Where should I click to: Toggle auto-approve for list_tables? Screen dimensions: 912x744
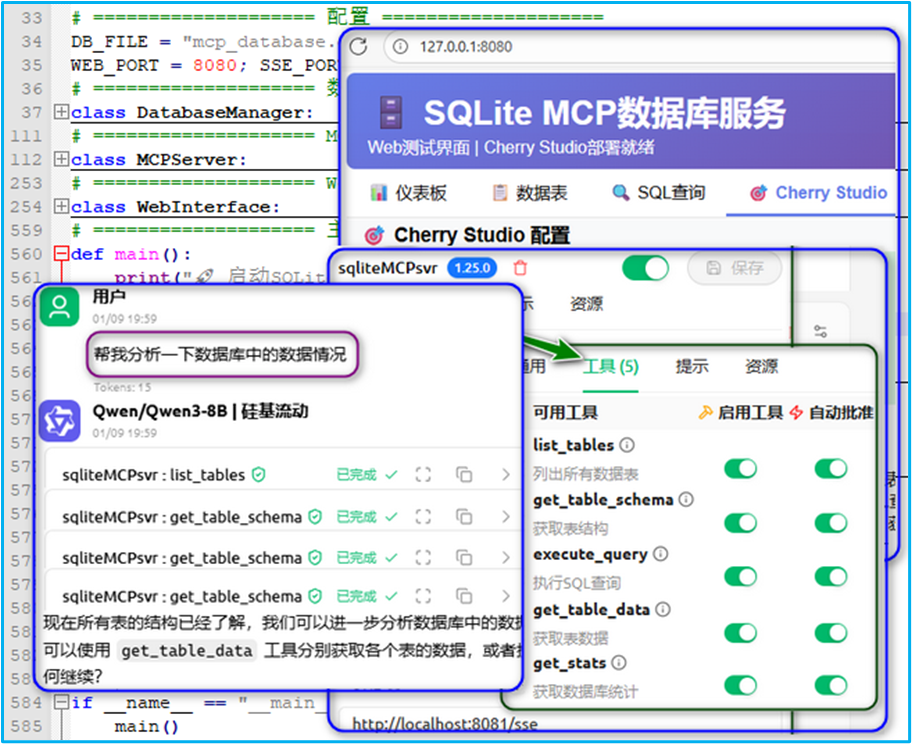pos(831,468)
